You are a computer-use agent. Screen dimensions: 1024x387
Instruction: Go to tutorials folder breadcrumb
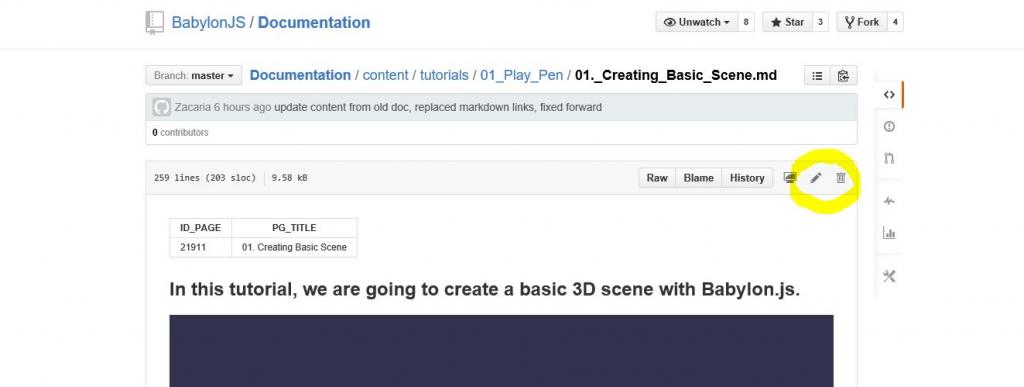[444, 76]
